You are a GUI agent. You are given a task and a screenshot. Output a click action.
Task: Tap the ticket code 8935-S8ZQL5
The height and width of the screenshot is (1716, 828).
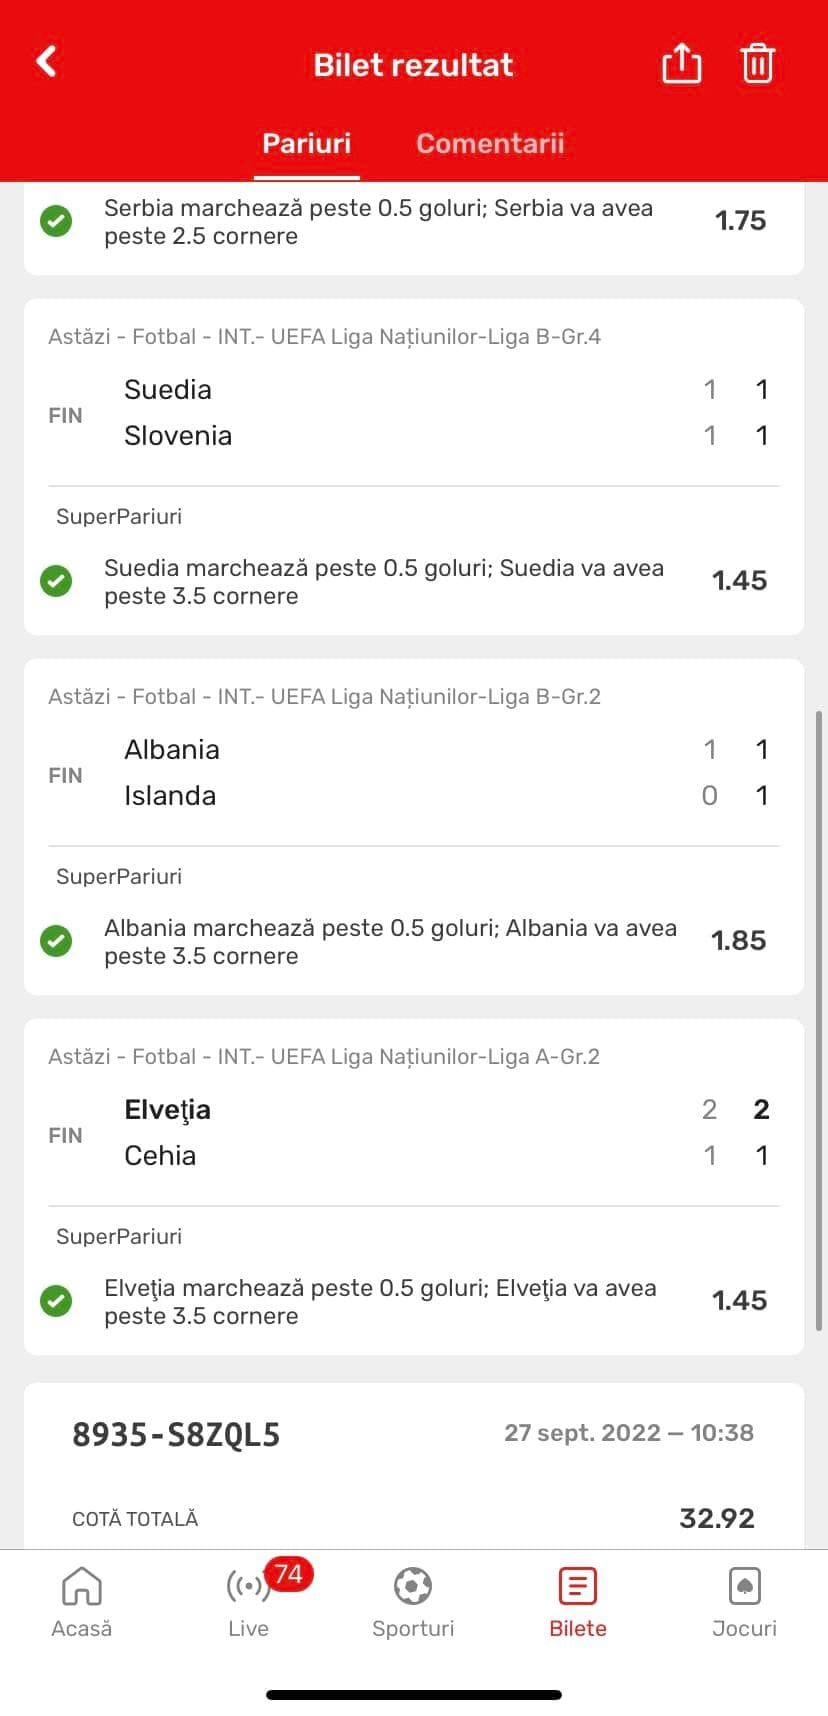(176, 1435)
